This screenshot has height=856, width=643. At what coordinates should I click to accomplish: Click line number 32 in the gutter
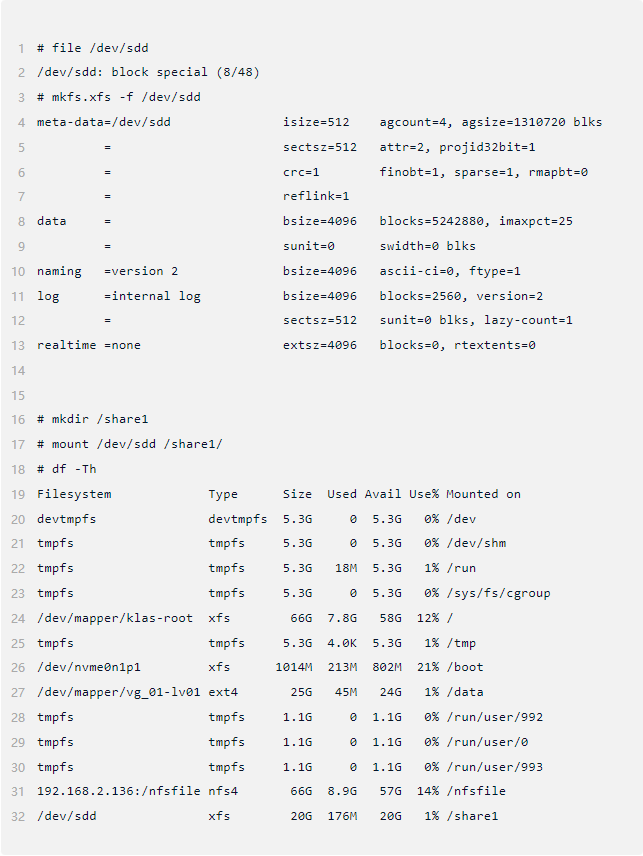coord(18,817)
